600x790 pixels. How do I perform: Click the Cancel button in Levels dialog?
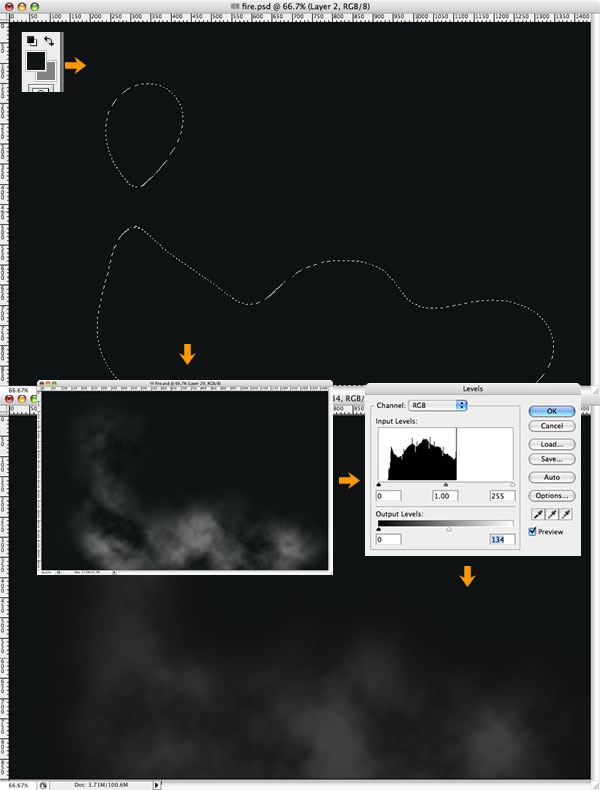pyautogui.click(x=552, y=426)
